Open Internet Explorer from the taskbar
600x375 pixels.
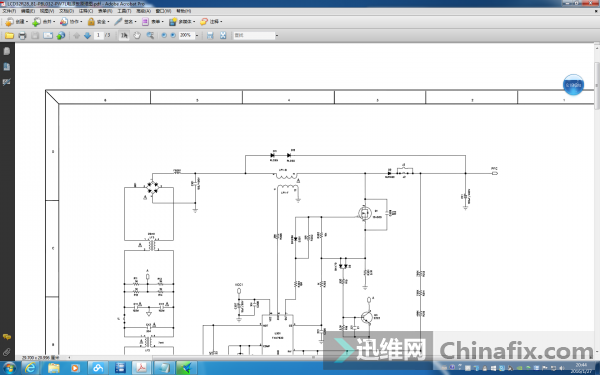tap(30, 368)
